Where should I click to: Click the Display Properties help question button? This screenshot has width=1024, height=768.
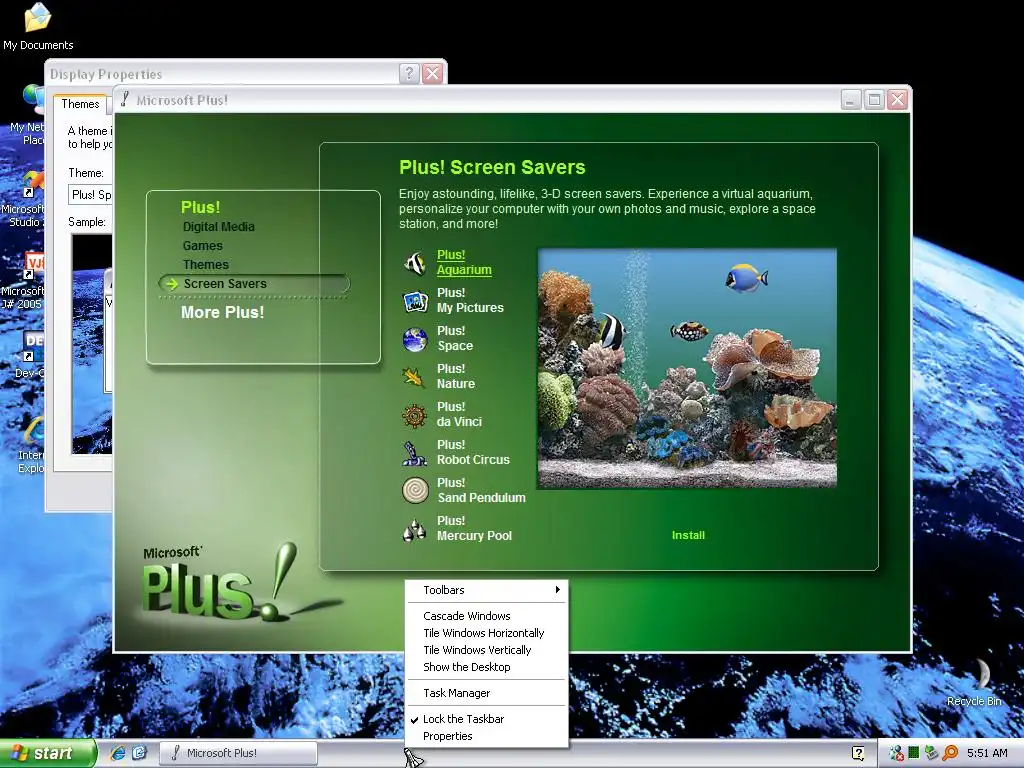pyautogui.click(x=409, y=73)
